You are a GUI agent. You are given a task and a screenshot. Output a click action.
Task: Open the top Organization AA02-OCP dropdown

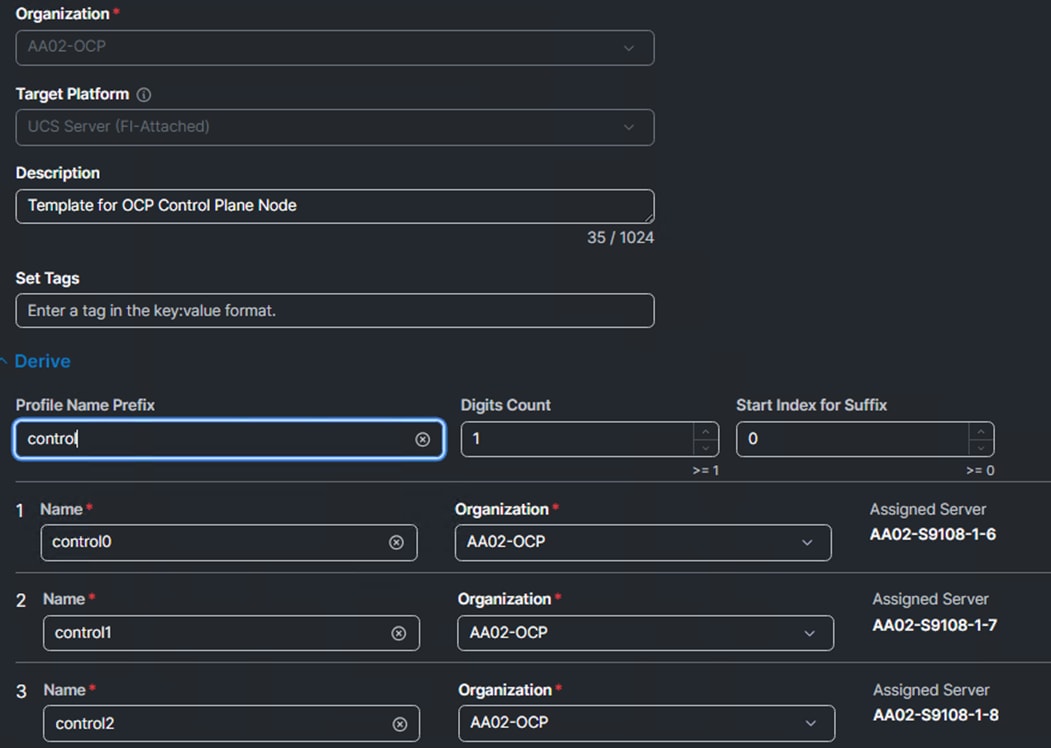tap(334, 48)
